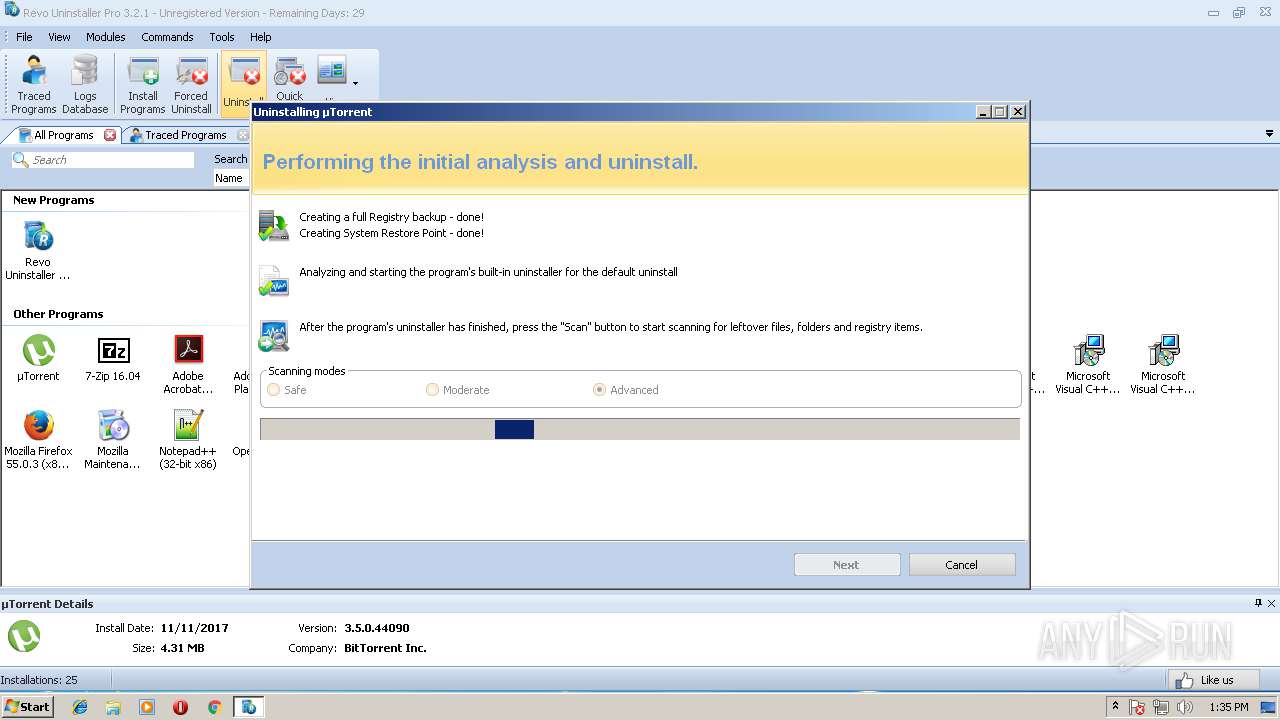The image size is (1280, 720).
Task: Click the system clock 1:35 PM
Action: click(1229, 707)
